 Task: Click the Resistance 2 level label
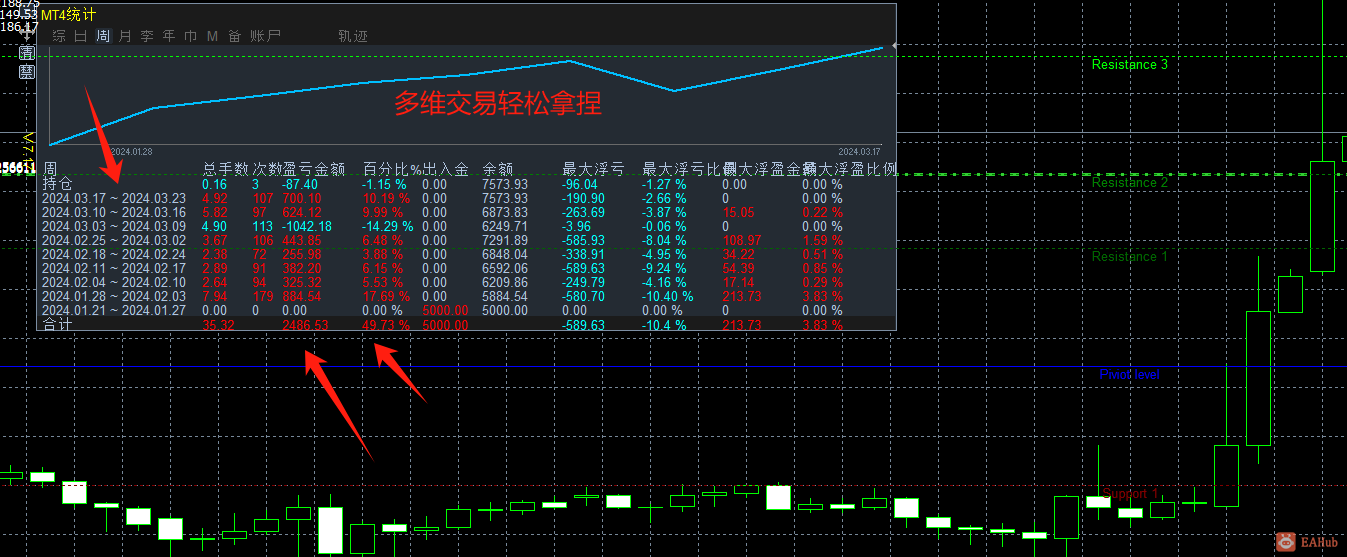tap(1130, 183)
